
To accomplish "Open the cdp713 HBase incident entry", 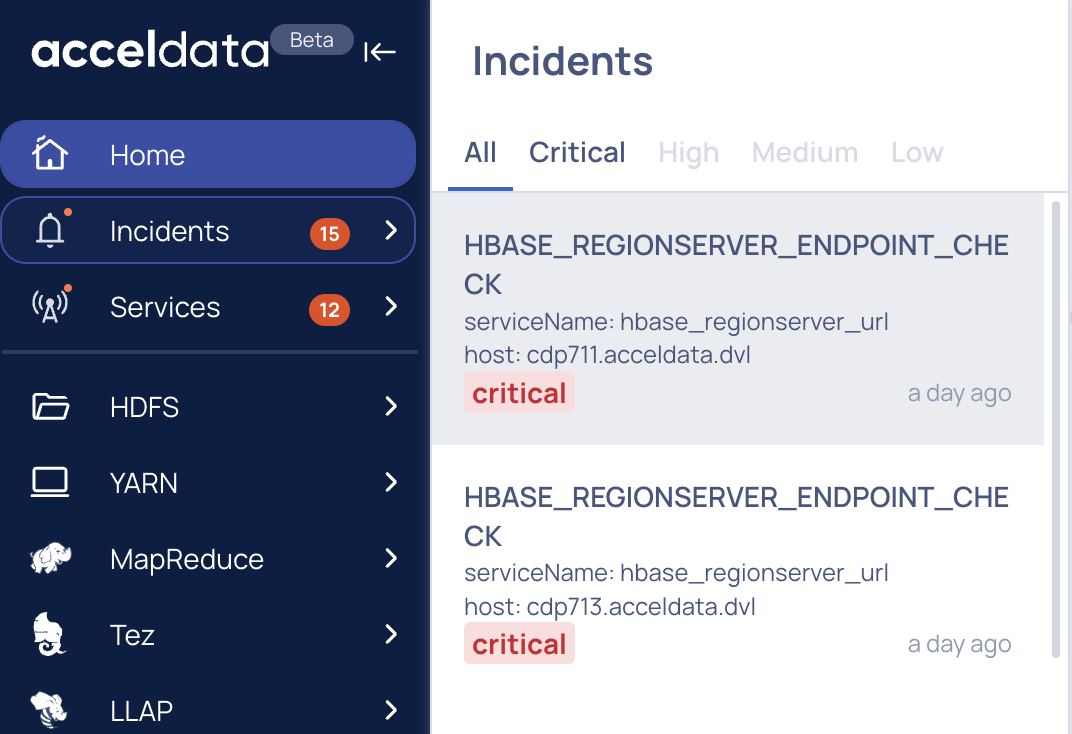I will click(x=738, y=571).
